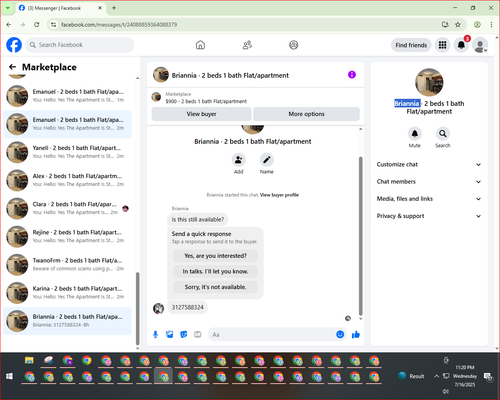Open Rejine conversation
Image resolution: width=500 pixels, height=400 pixels.
(x=68, y=237)
